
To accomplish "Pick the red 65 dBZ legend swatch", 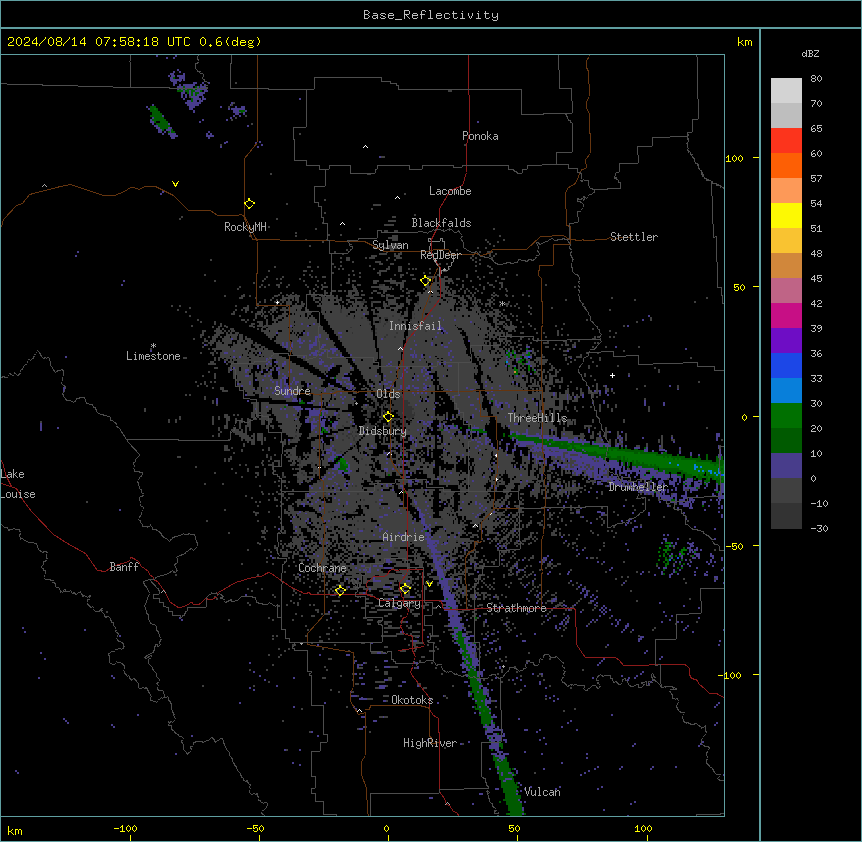I will [786, 140].
